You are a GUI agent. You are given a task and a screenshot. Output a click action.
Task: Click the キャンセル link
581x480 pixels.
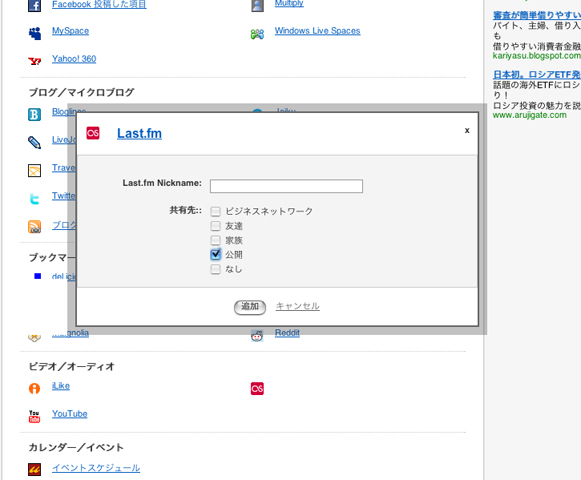click(x=298, y=306)
